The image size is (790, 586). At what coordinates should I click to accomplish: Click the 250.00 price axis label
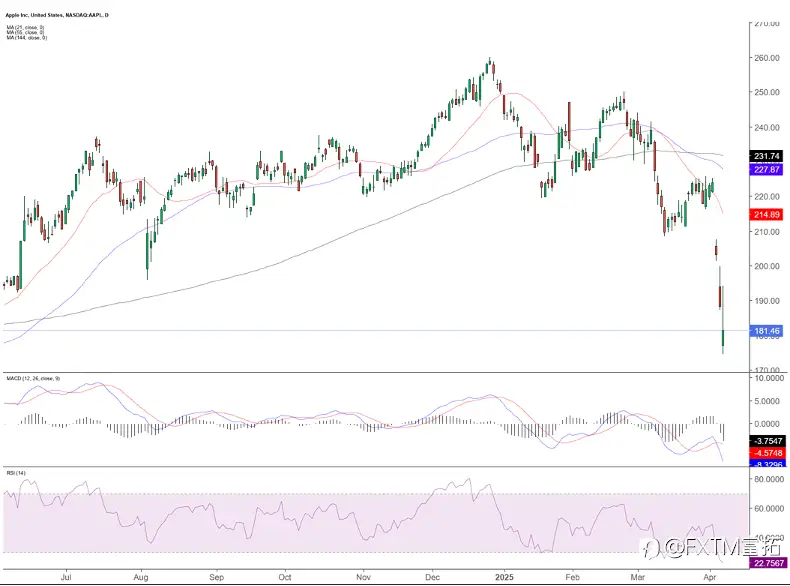click(767, 92)
